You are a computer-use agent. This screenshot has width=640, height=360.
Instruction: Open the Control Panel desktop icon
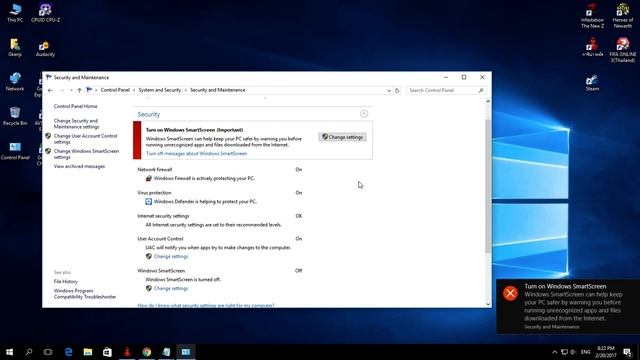click(x=15, y=150)
